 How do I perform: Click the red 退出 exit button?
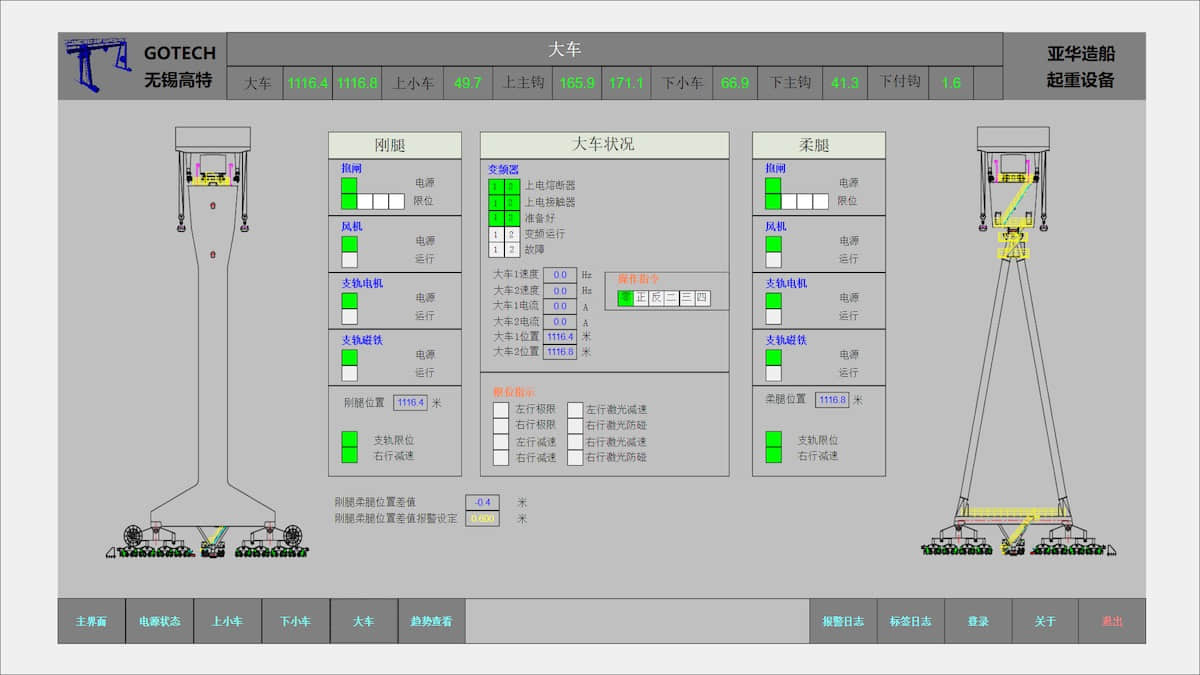point(1112,621)
